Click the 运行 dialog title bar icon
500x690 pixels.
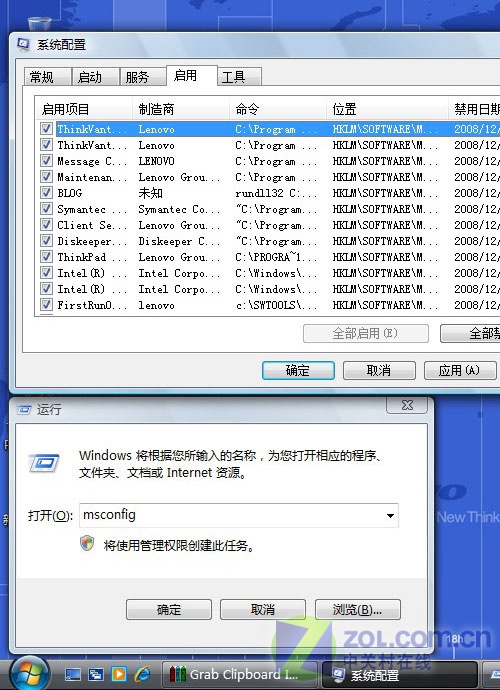[24, 410]
